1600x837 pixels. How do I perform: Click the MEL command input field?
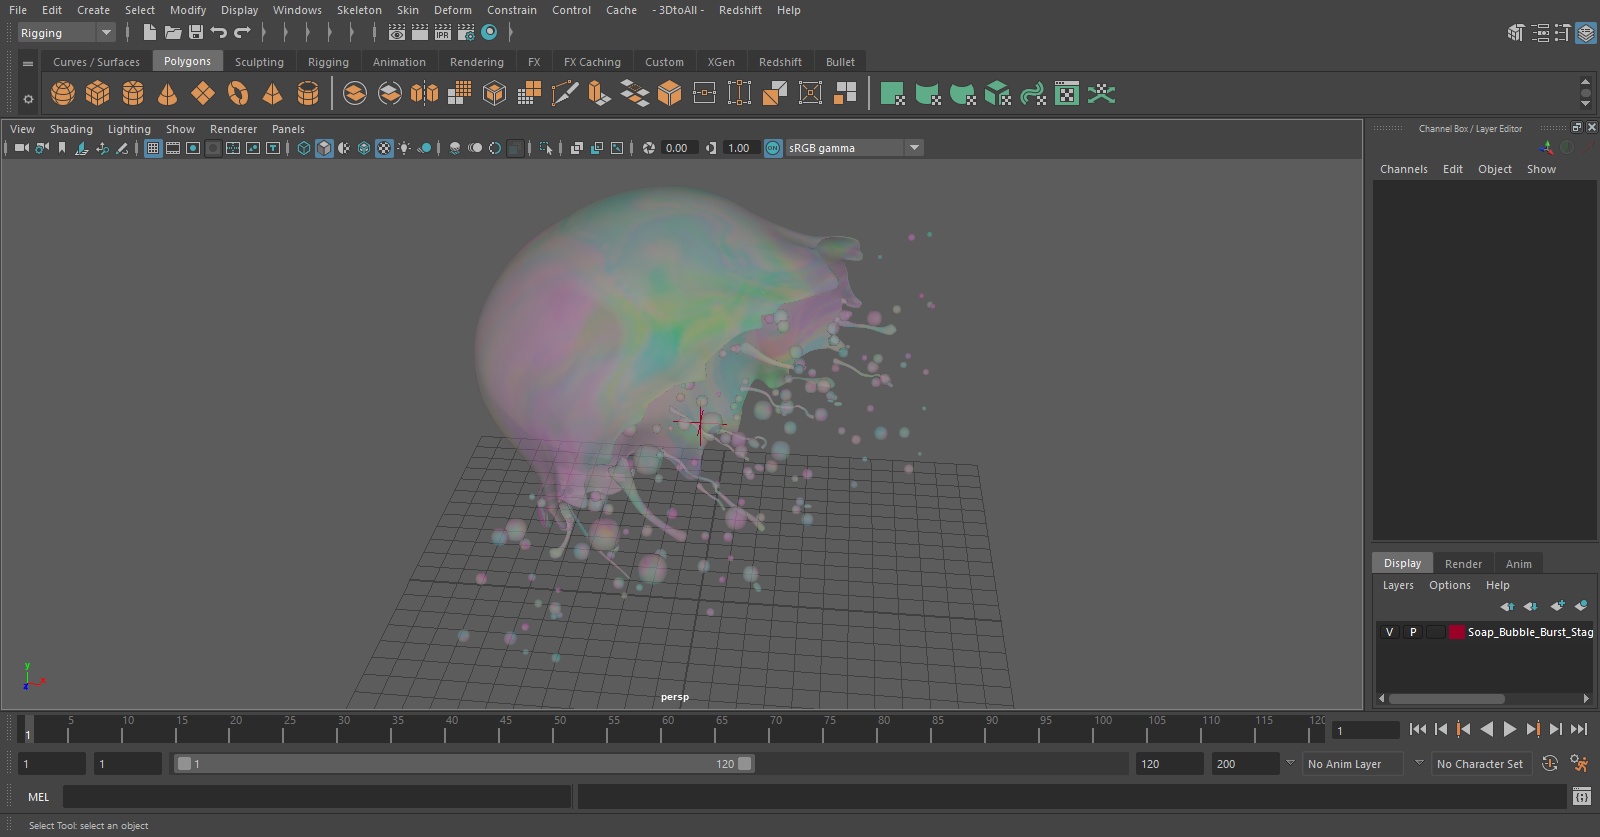pos(317,797)
